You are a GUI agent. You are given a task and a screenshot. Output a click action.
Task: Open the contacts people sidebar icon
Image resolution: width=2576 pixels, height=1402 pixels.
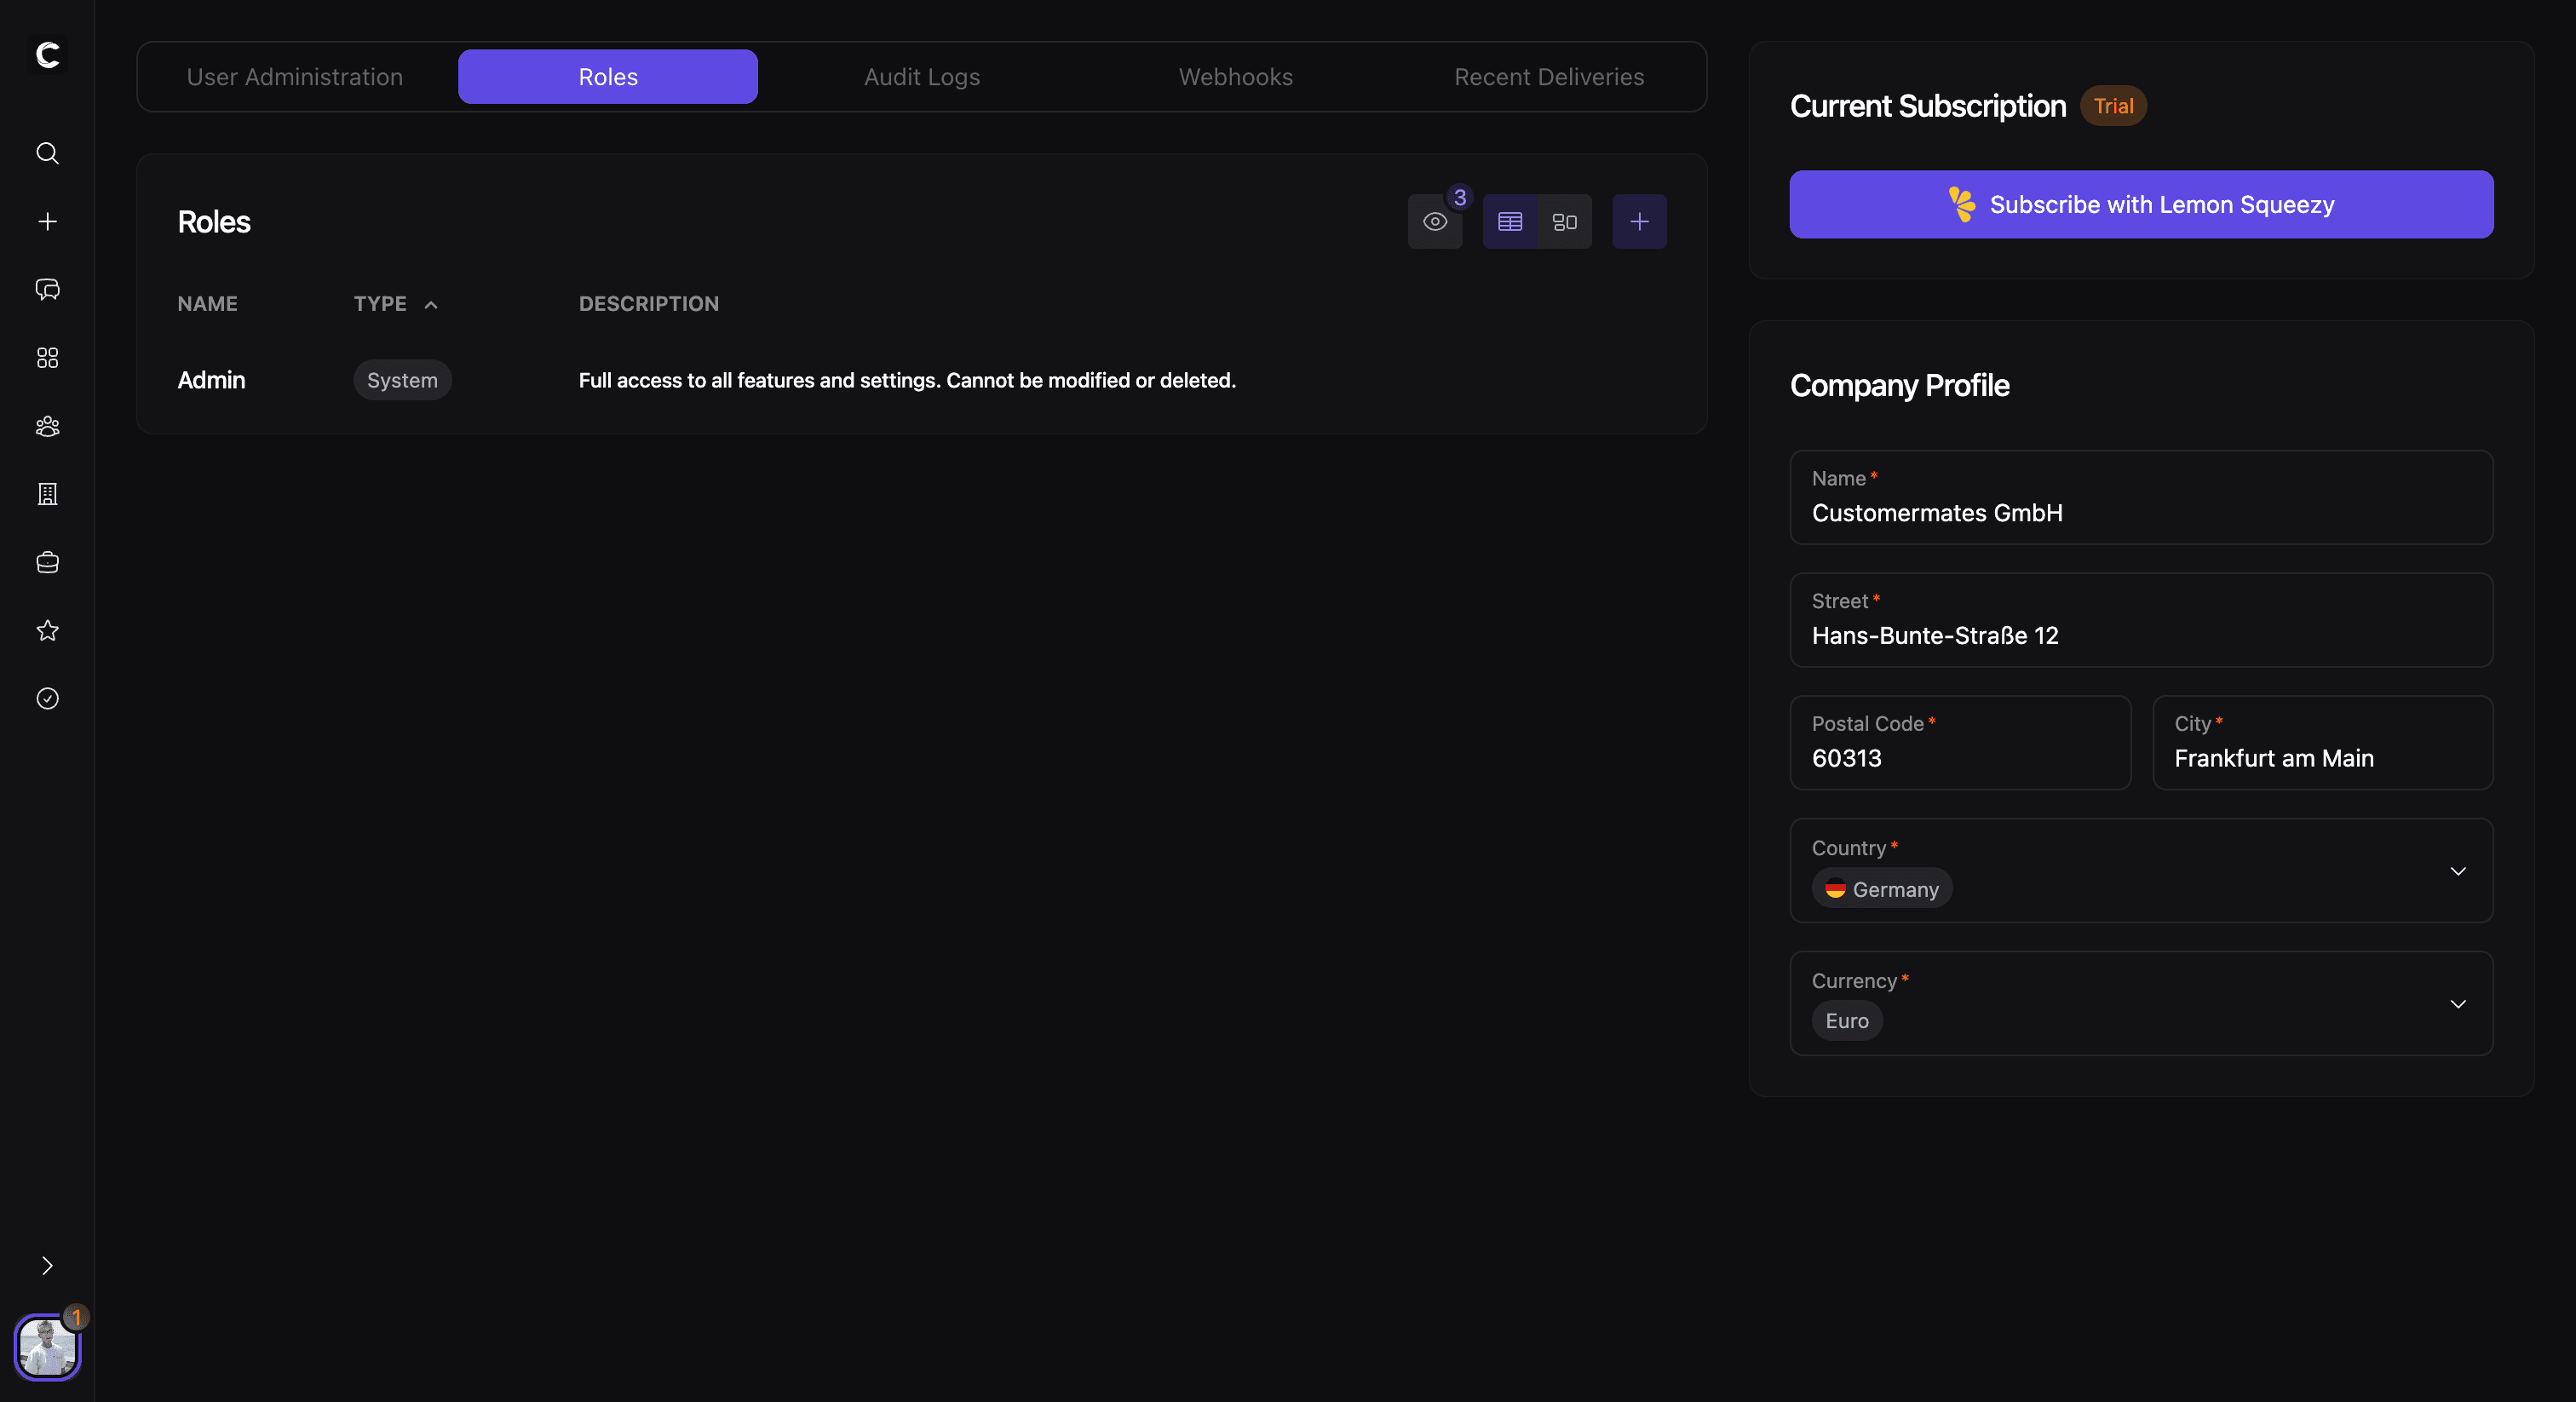pos(47,426)
